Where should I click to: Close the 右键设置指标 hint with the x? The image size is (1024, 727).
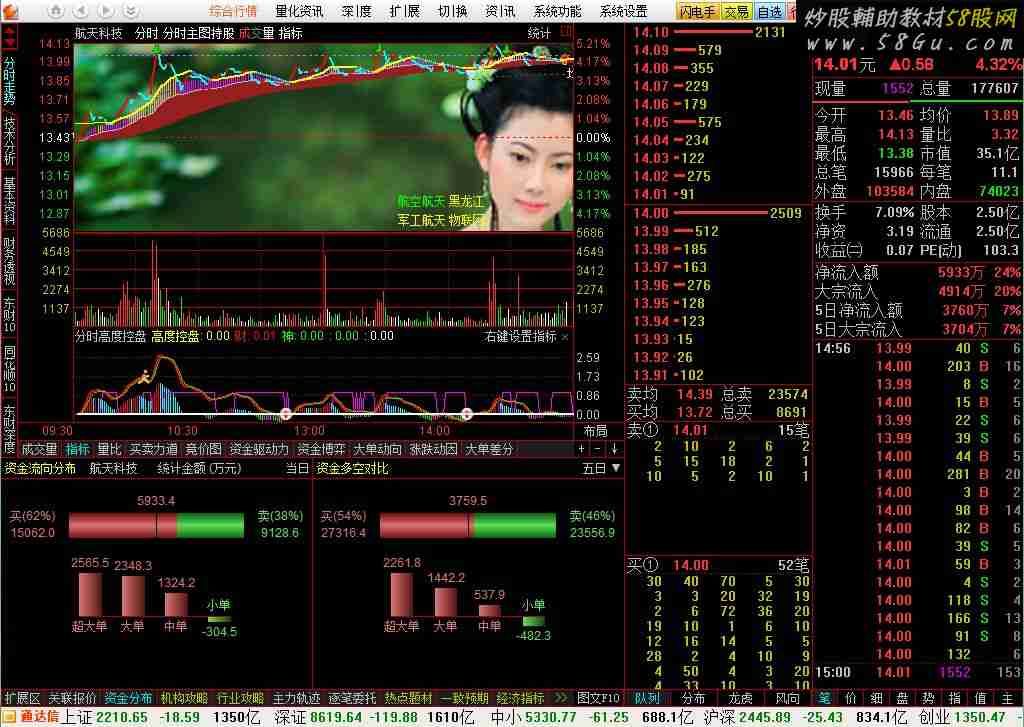tap(566, 337)
